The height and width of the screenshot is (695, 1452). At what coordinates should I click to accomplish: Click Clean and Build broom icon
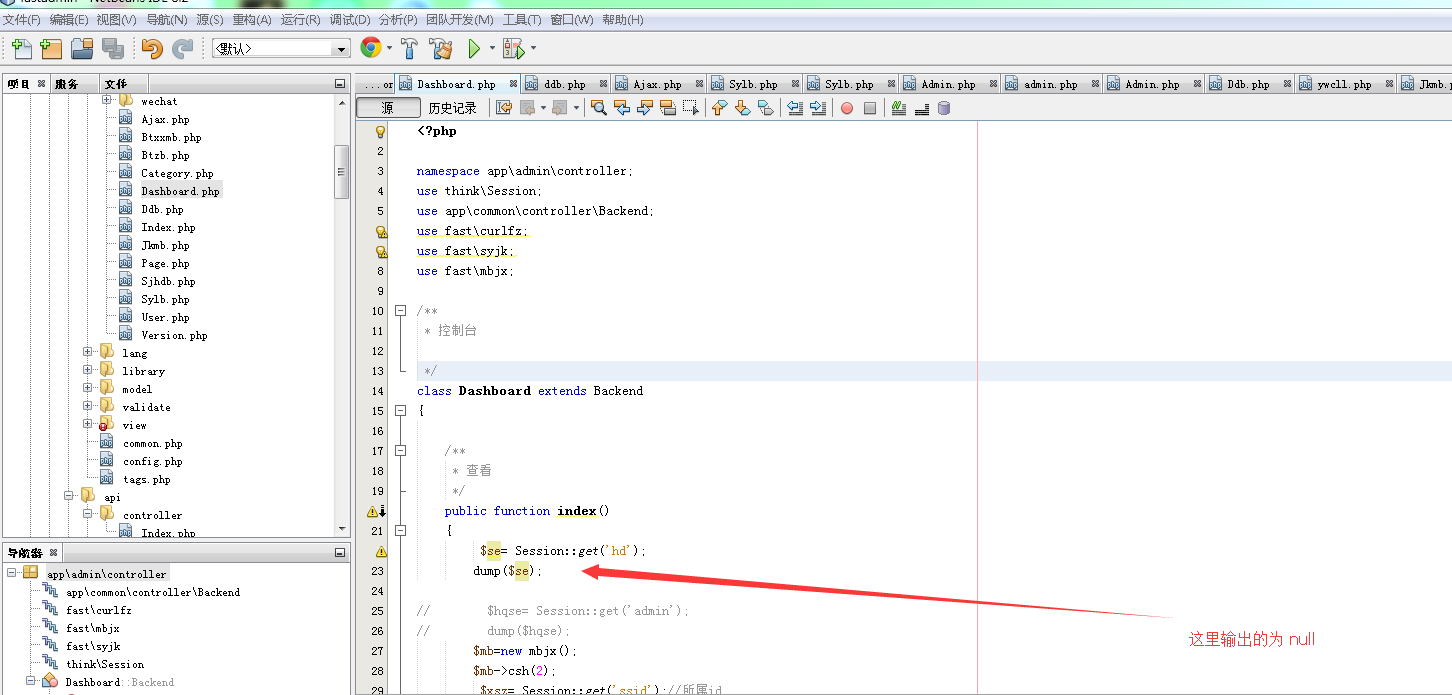click(440, 48)
